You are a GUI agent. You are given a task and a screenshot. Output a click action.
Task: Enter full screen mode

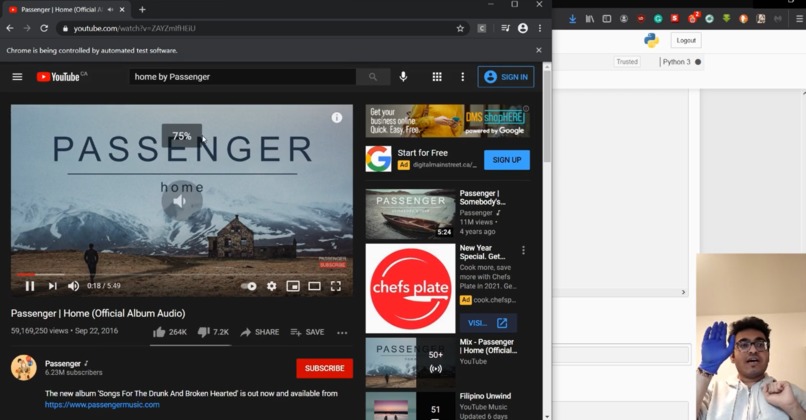click(x=336, y=286)
